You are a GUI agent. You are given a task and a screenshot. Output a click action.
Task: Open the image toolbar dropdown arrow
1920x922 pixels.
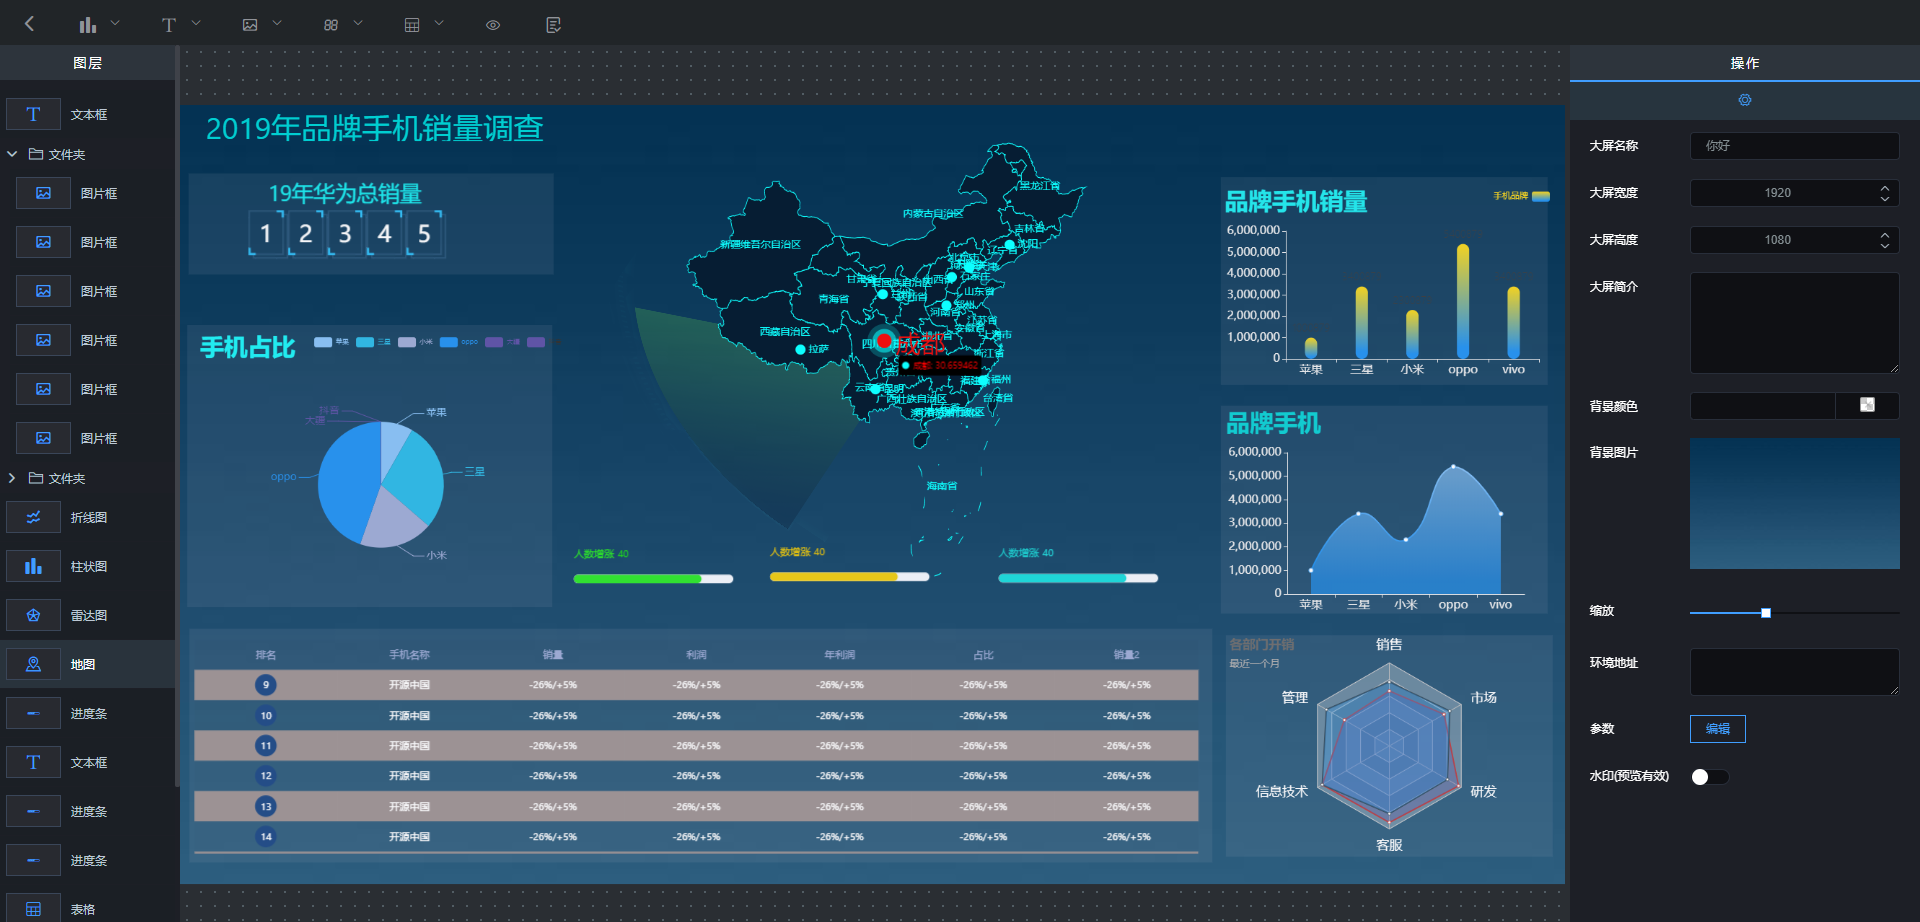tap(277, 24)
